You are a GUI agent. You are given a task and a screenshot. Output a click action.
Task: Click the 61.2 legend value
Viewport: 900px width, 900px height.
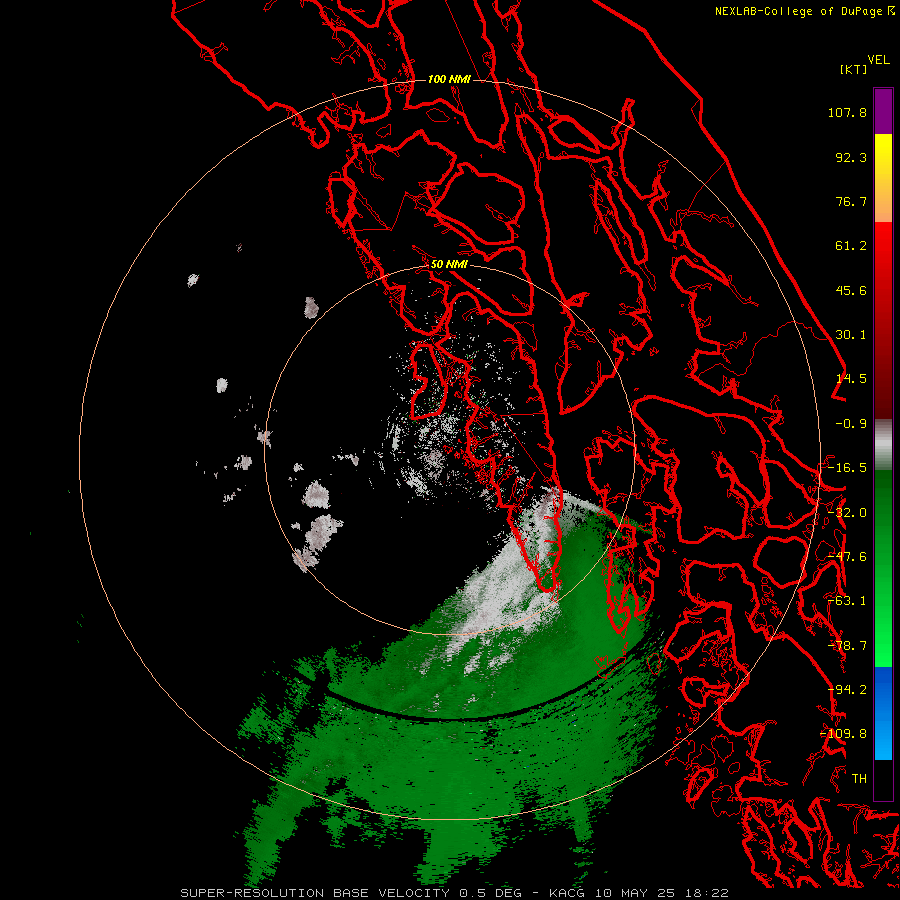851,246
